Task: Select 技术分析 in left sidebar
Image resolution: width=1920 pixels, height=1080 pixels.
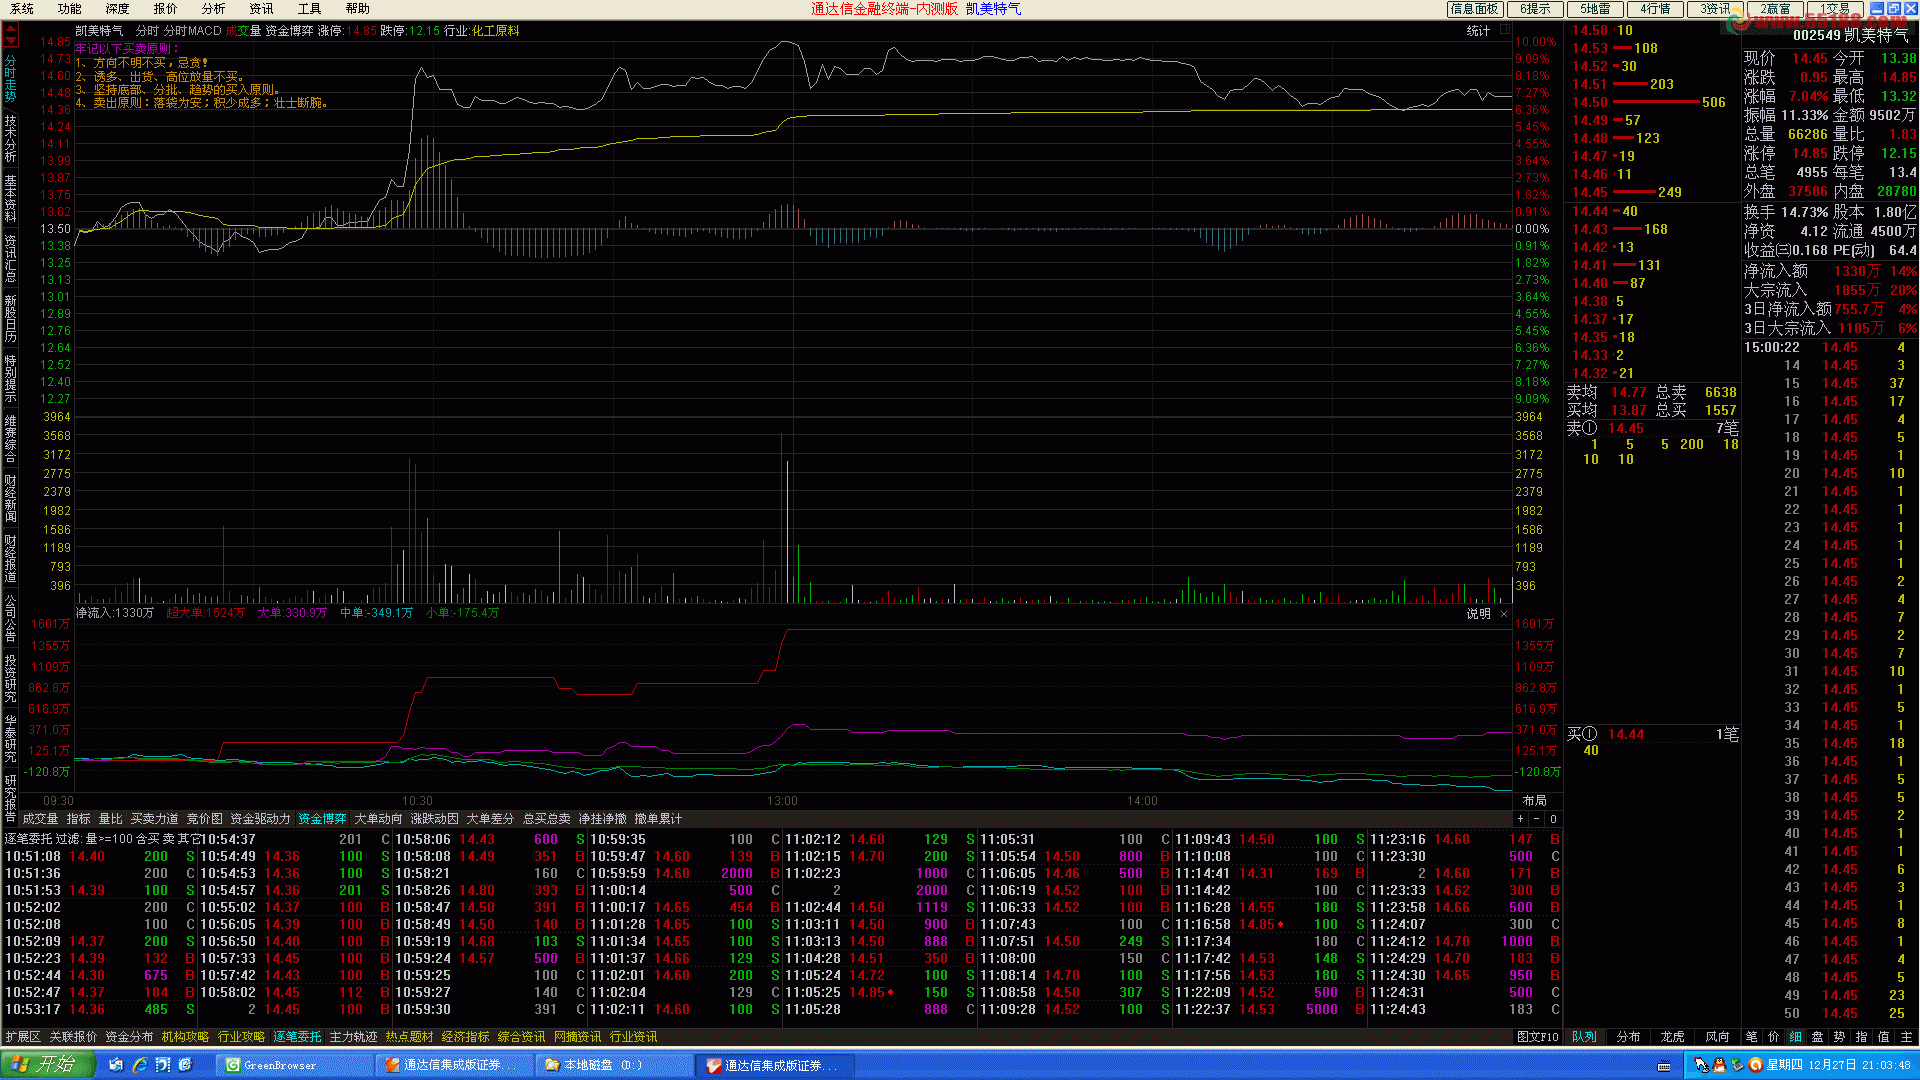Action: (x=11, y=138)
